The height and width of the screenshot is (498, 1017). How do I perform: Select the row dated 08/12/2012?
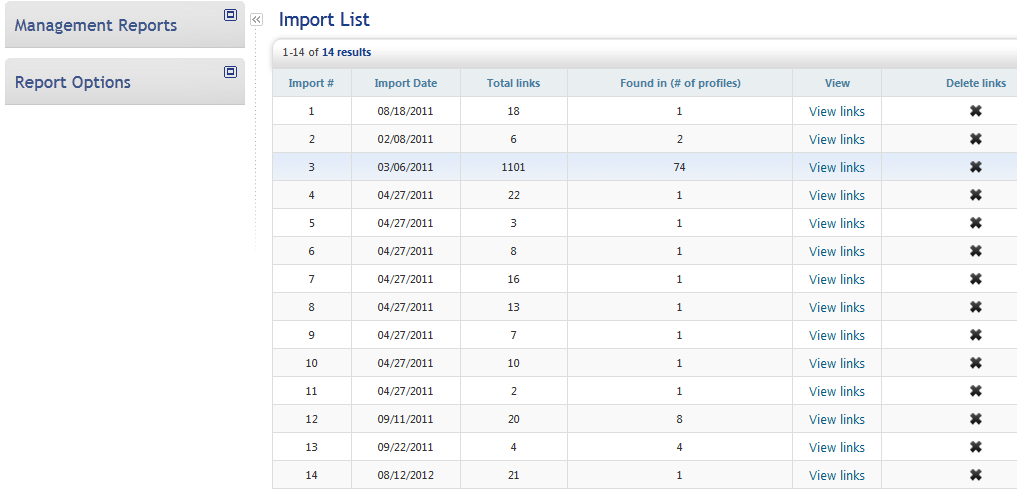pyautogui.click(x=405, y=475)
